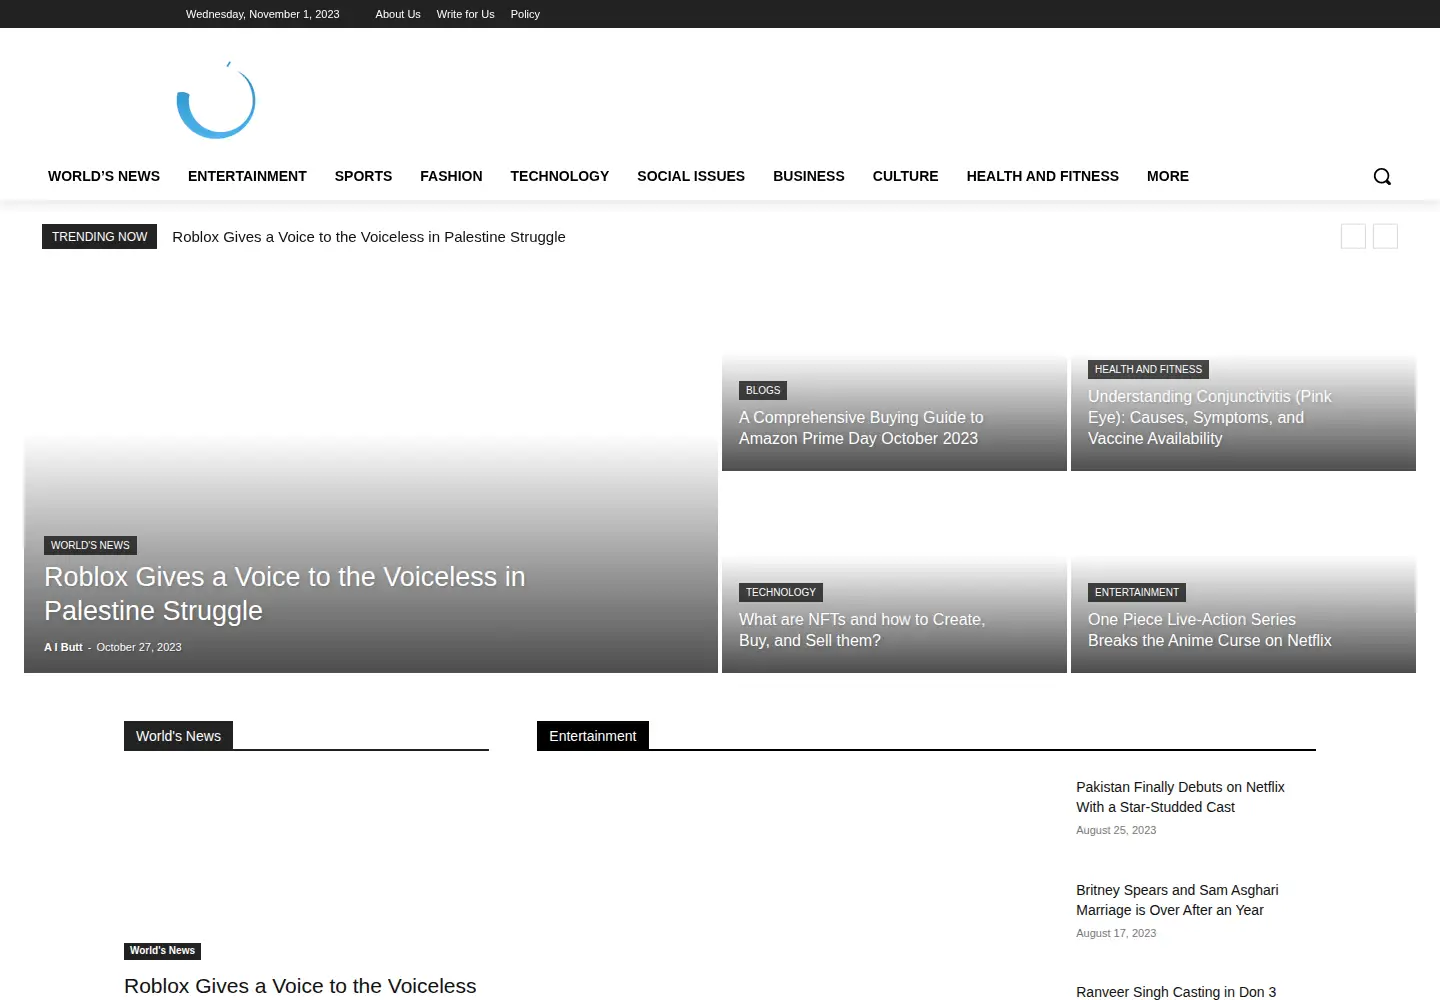Screen dimensions: 1440x1000
Task: Open Health and Fitness menu item
Action: (x=1042, y=176)
